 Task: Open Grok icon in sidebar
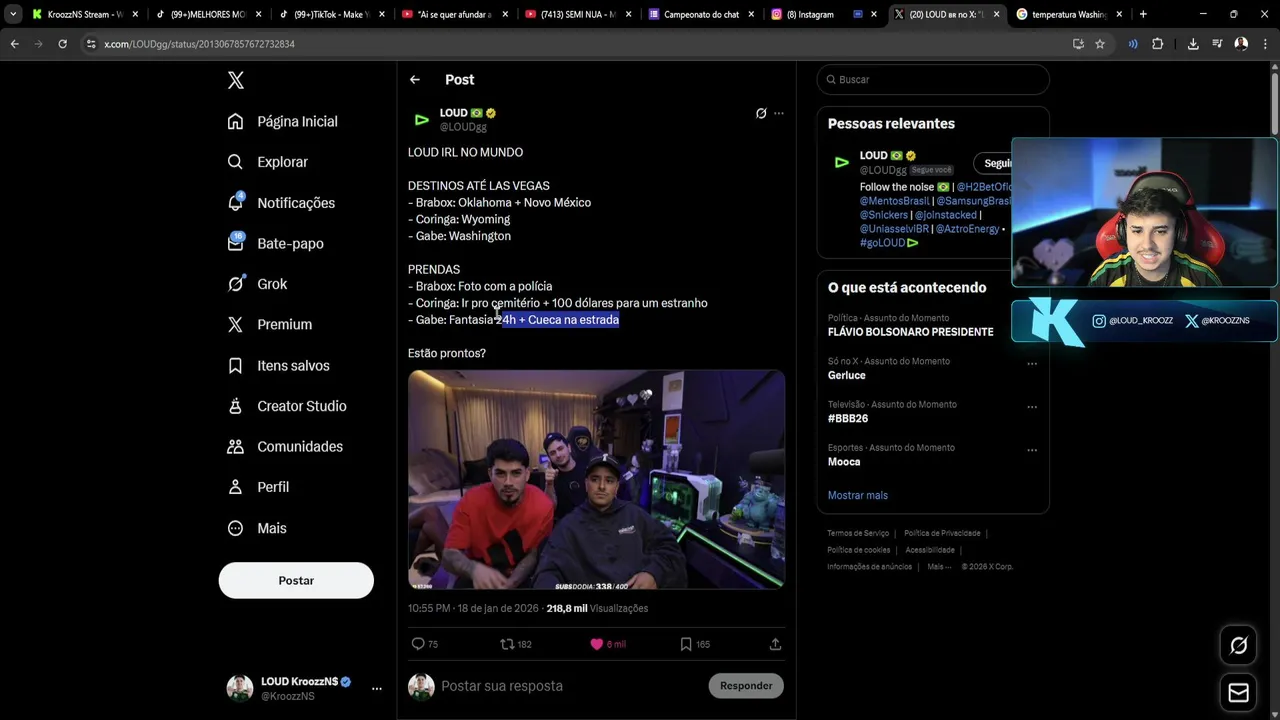(235, 284)
